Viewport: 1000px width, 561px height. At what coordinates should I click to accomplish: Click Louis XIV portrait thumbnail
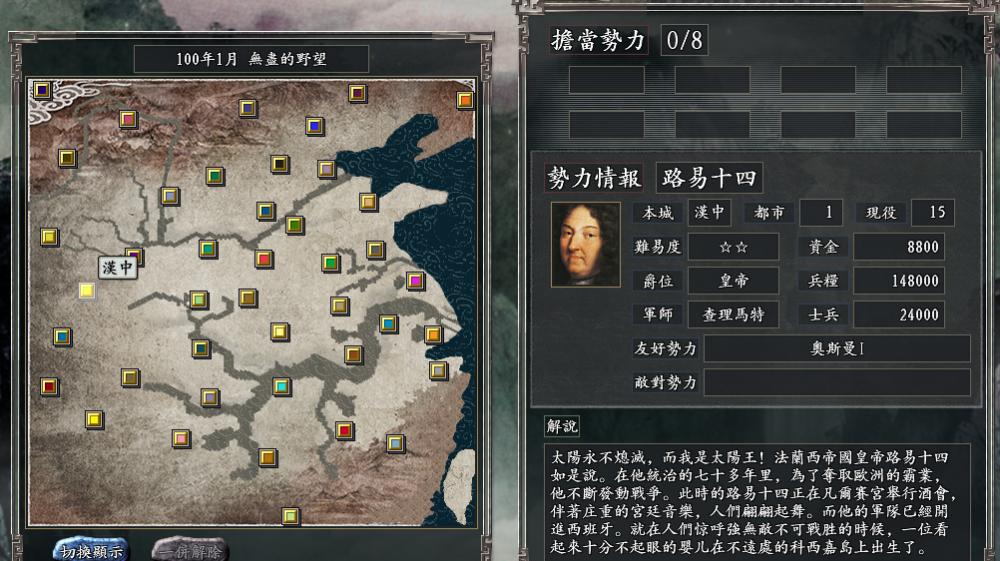[x=585, y=245]
